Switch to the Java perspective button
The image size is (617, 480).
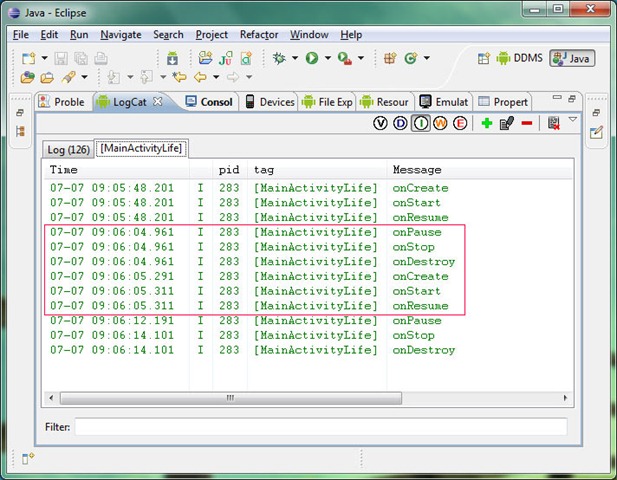572,58
